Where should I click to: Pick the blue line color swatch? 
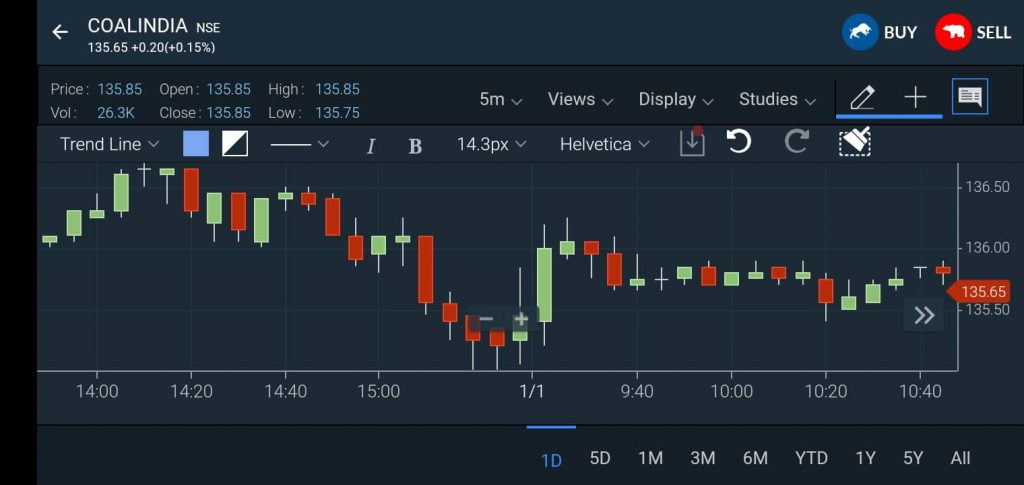click(196, 144)
